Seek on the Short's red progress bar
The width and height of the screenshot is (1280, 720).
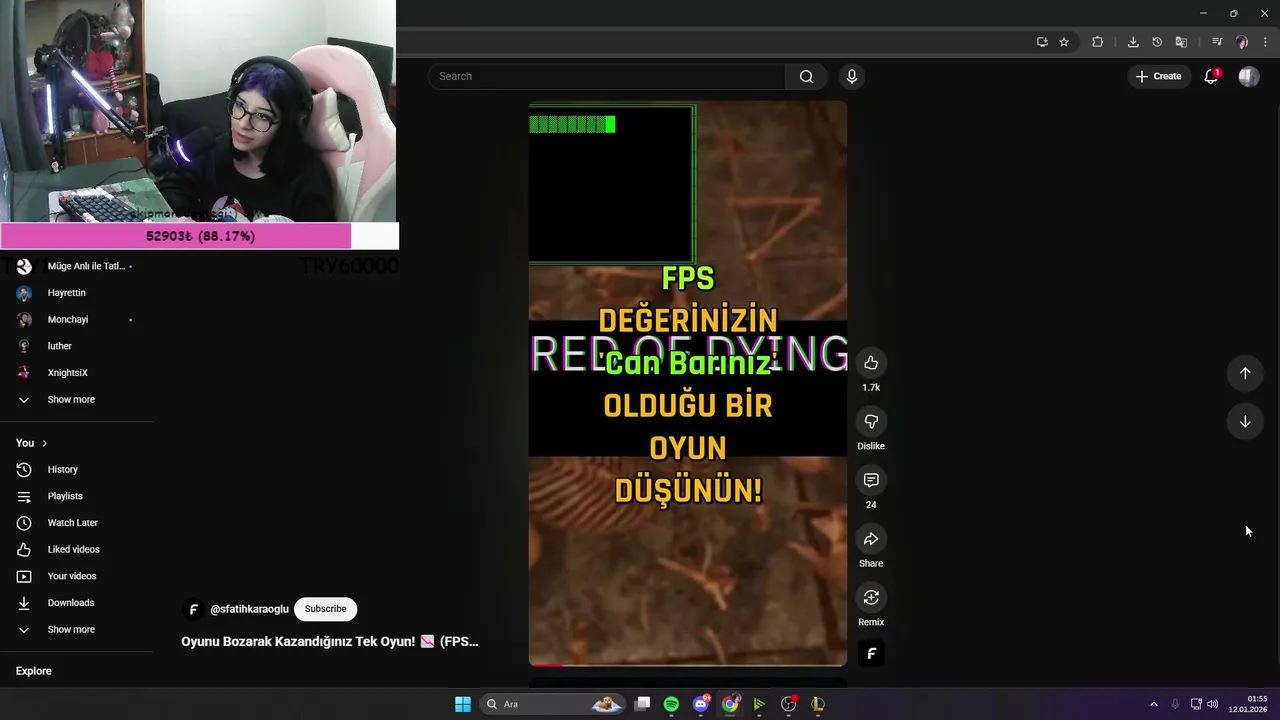tap(688, 664)
